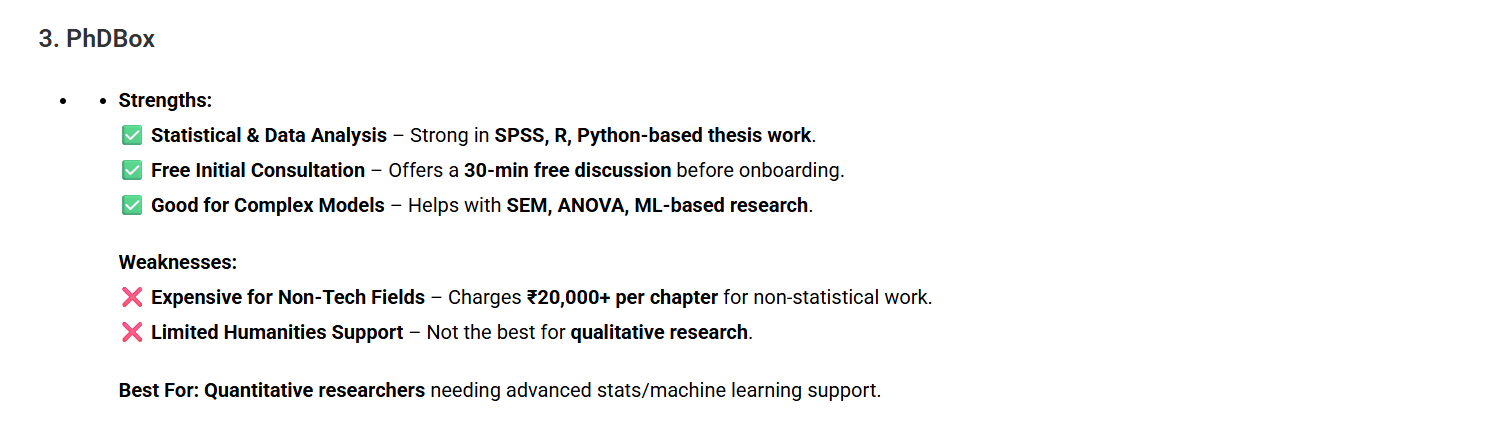Click the red cross beside Expensive for Non-Tech Fields
This screenshot has height=438, width=1494.
click(x=131, y=297)
